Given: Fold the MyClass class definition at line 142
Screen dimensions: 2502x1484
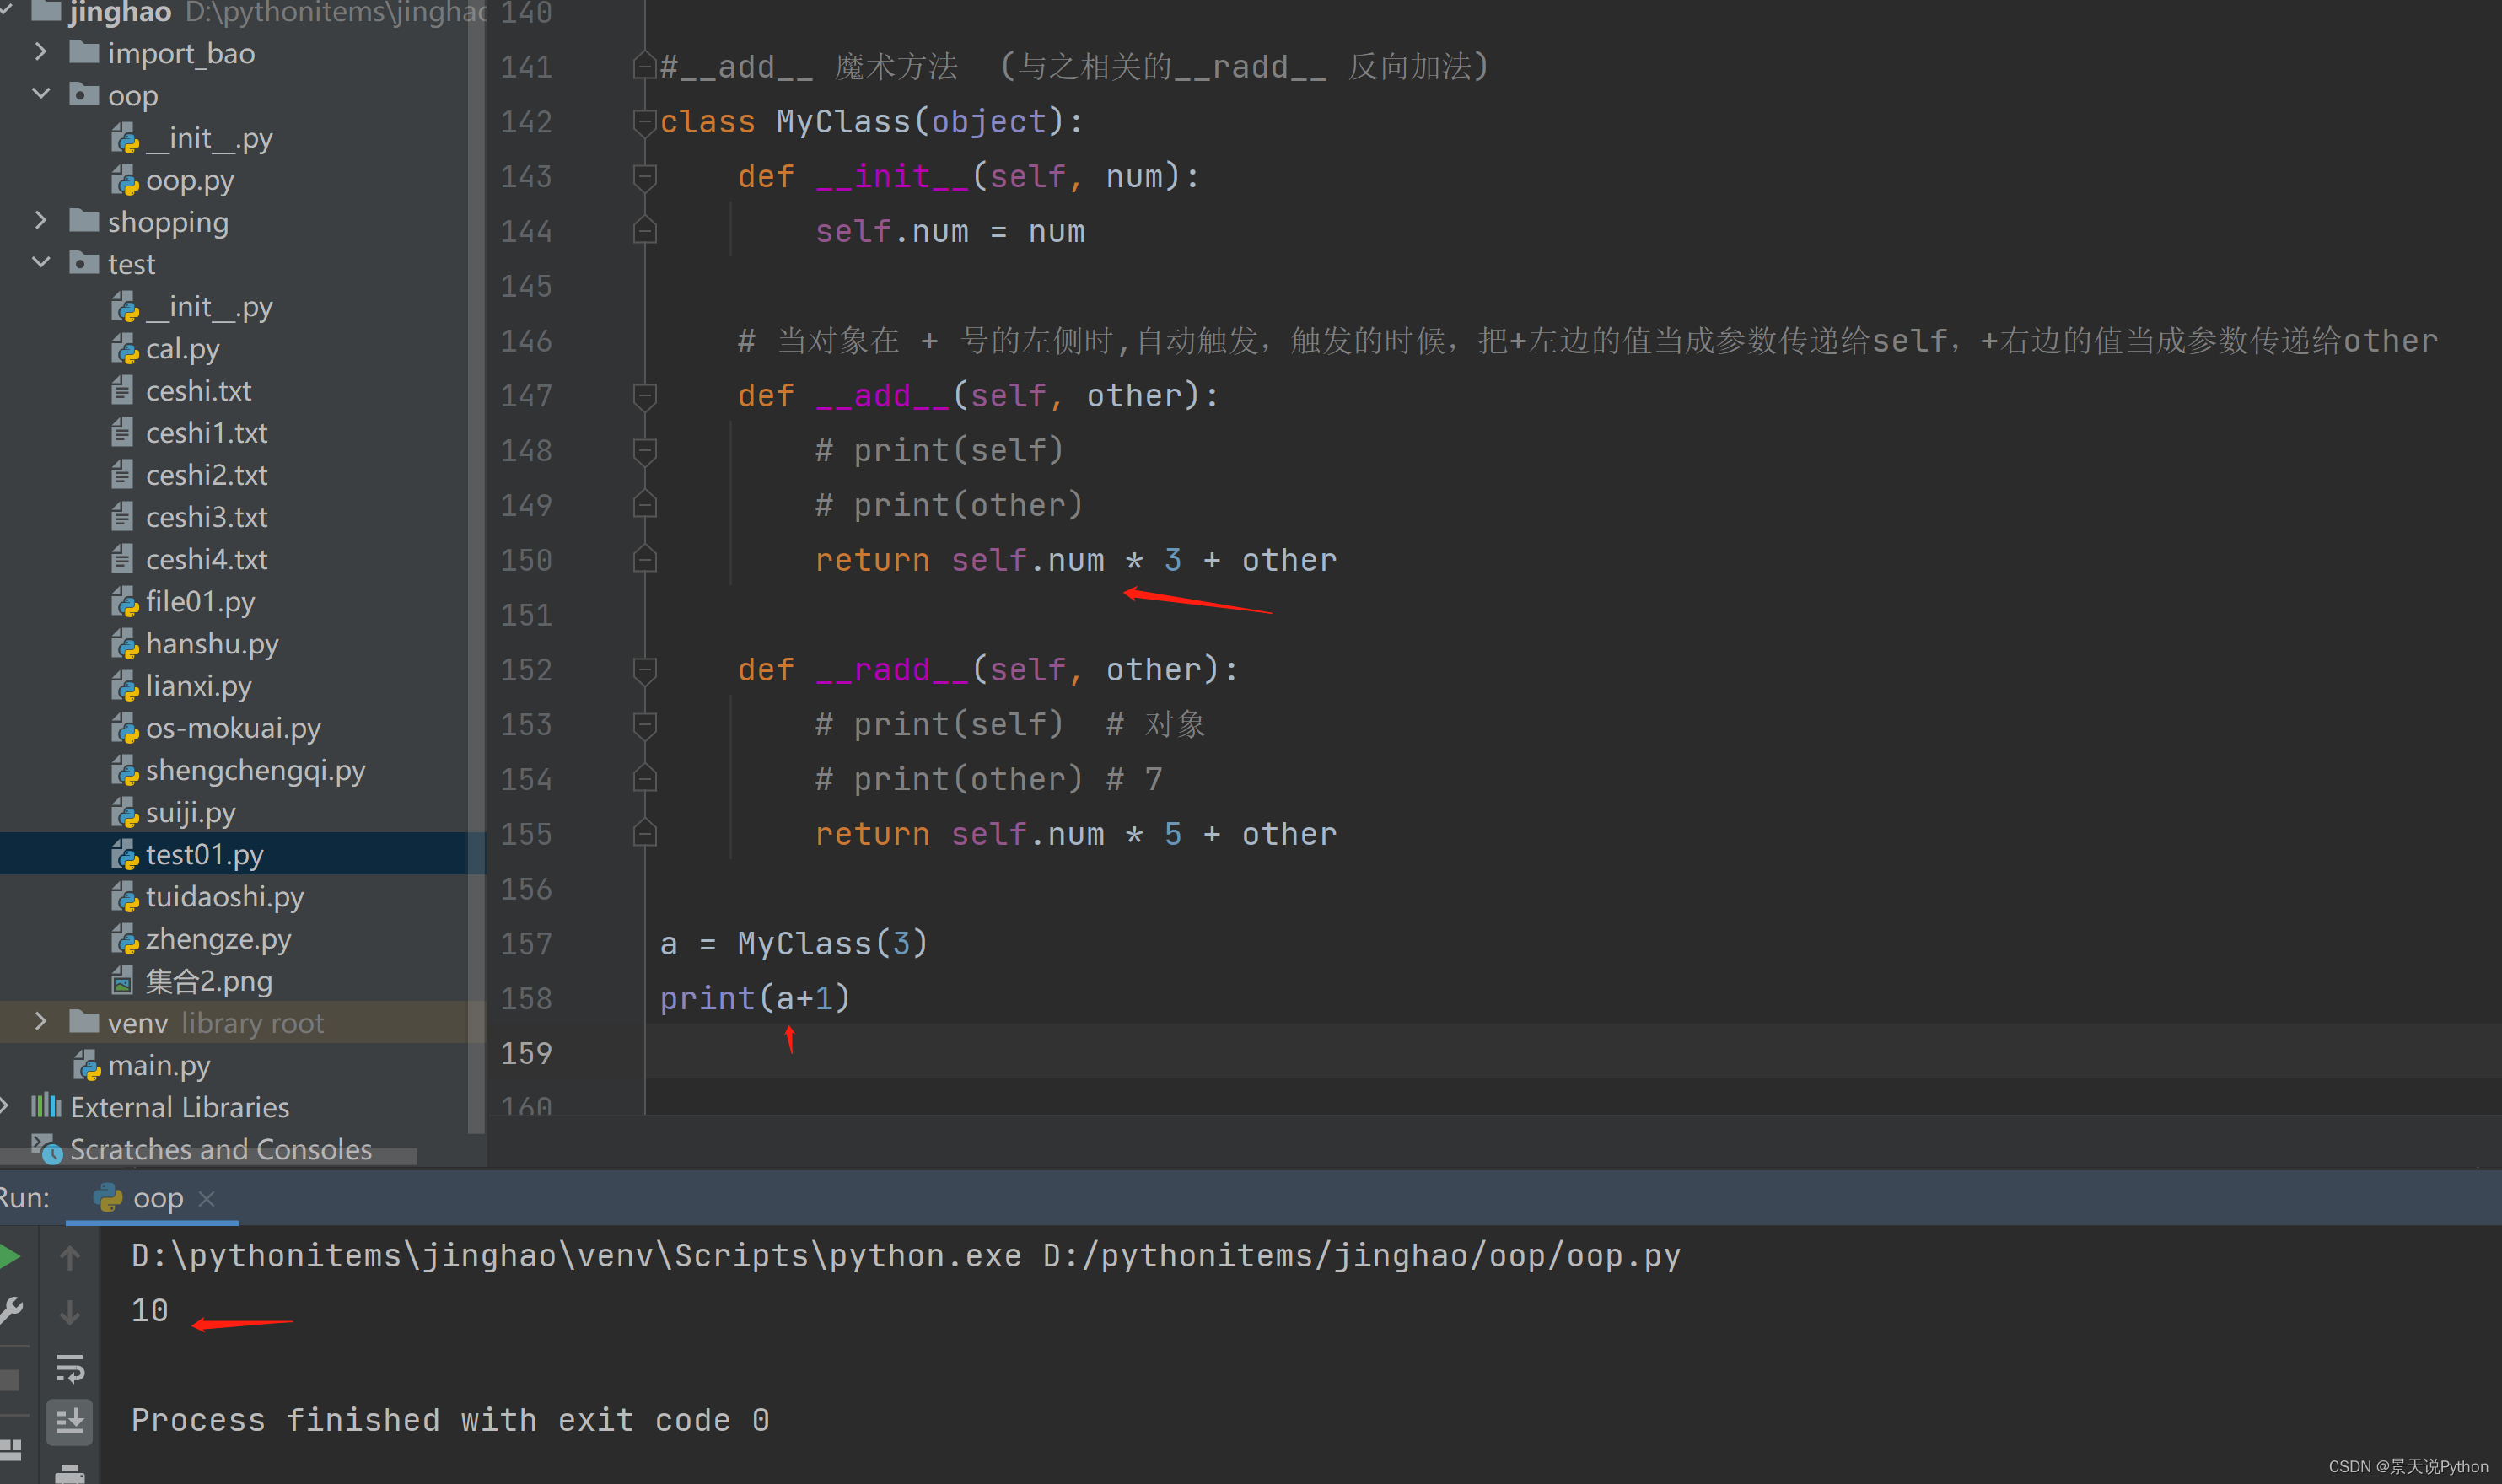Looking at the screenshot, I should click(x=645, y=122).
